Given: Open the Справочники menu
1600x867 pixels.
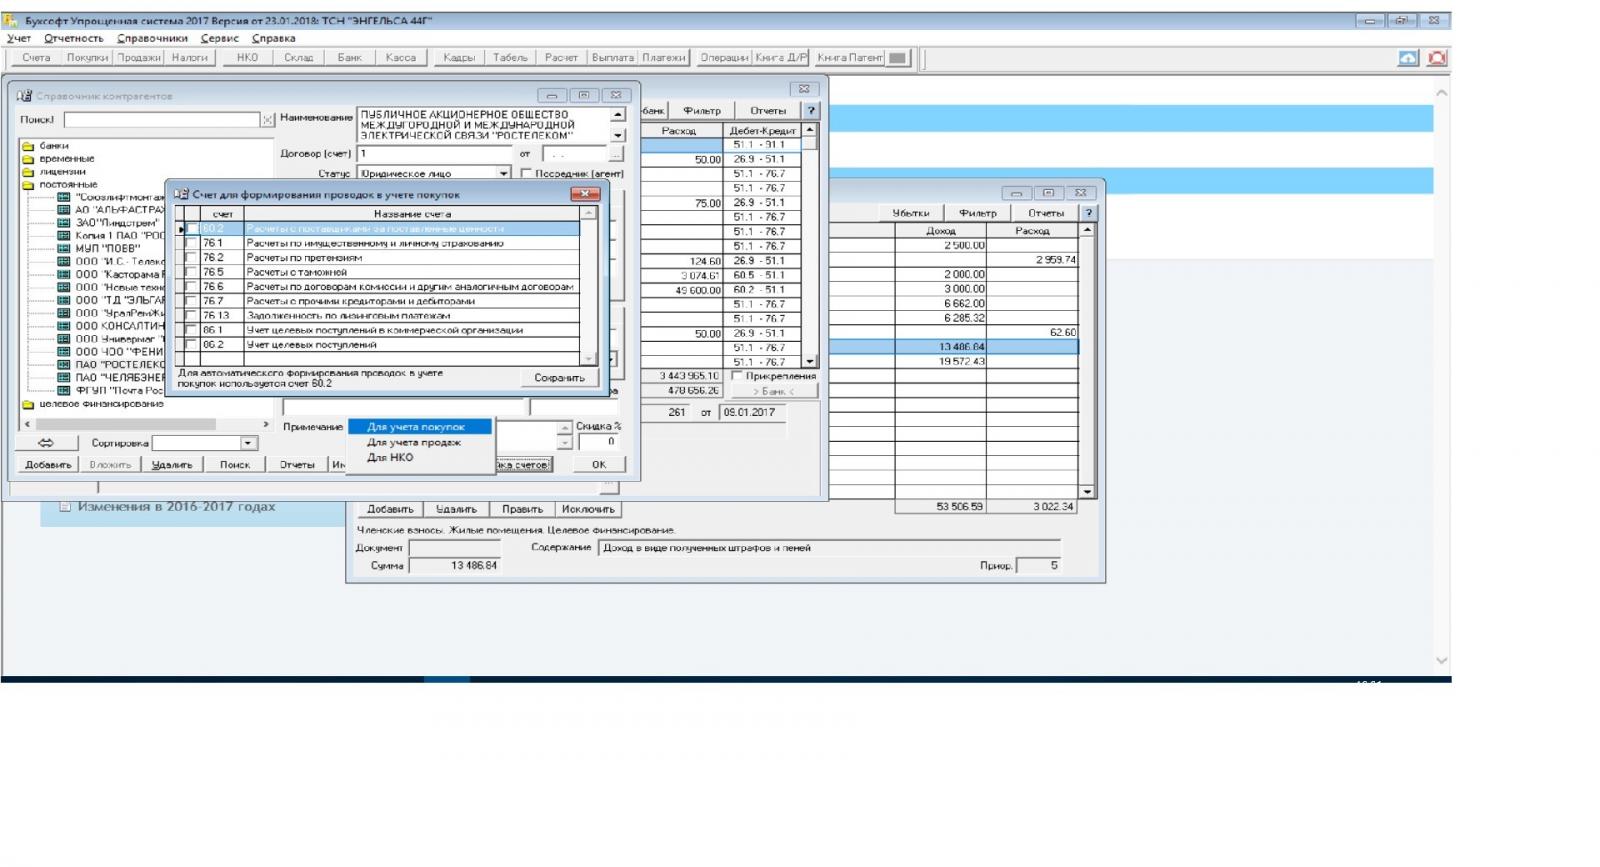Looking at the screenshot, I should [152, 38].
